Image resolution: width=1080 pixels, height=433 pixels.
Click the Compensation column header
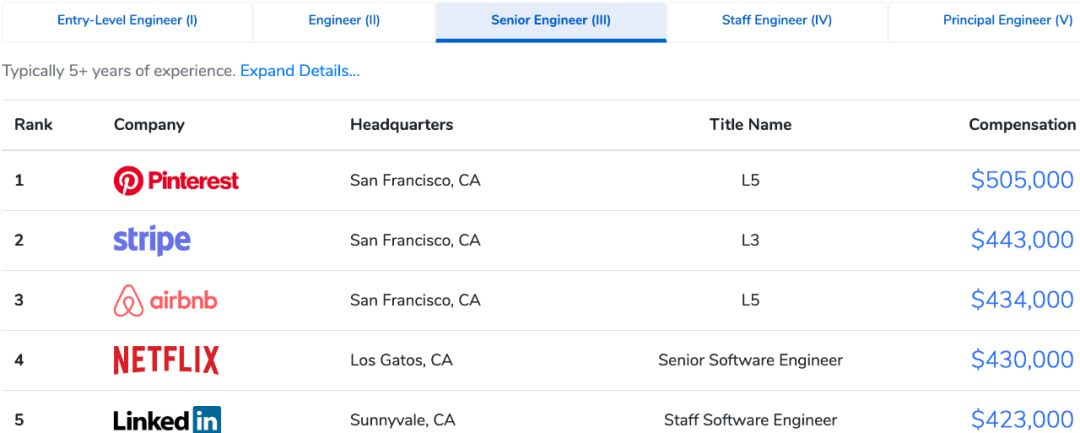point(1022,125)
